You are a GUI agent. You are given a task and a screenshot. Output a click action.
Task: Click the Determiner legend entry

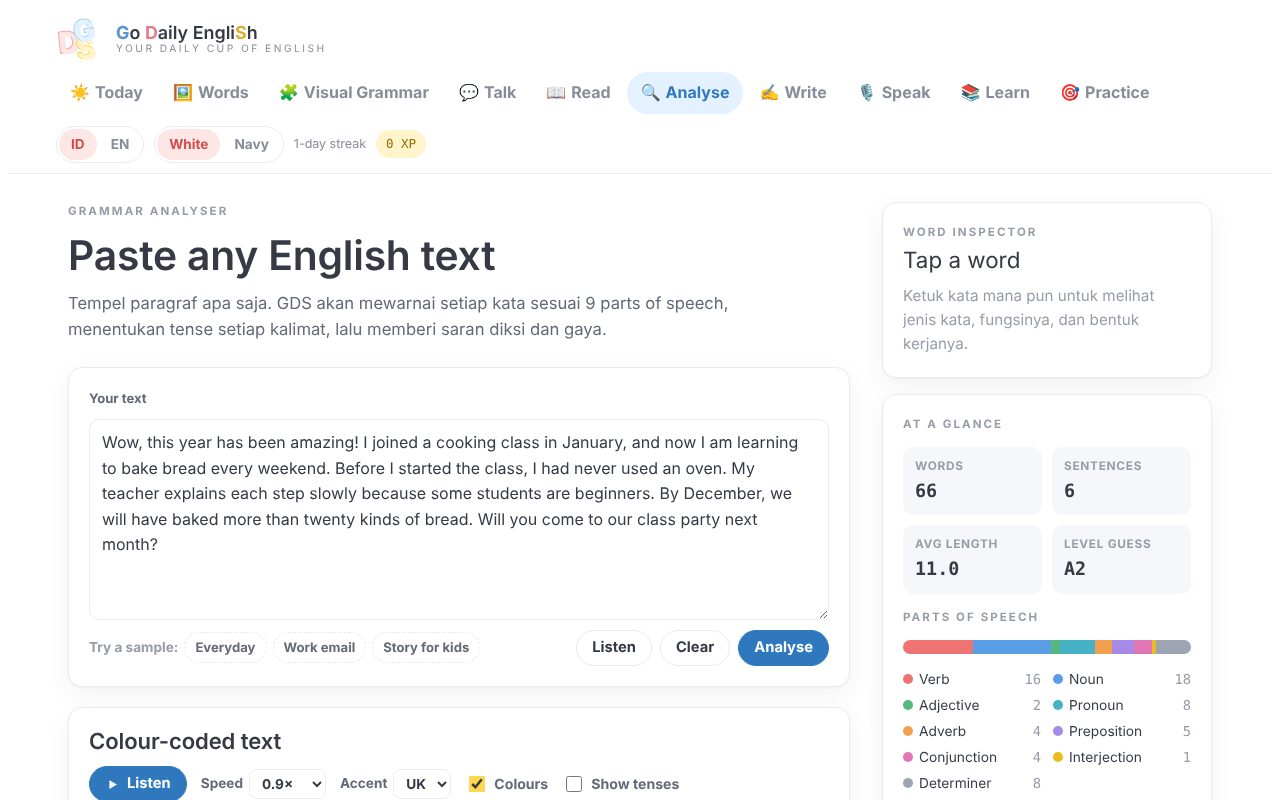tap(972, 783)
